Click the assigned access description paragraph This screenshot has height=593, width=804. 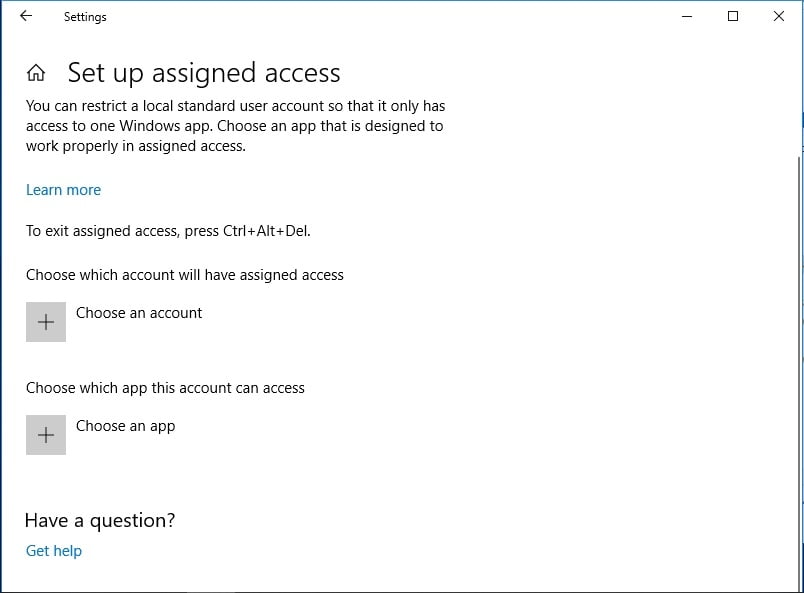[235, 126]
